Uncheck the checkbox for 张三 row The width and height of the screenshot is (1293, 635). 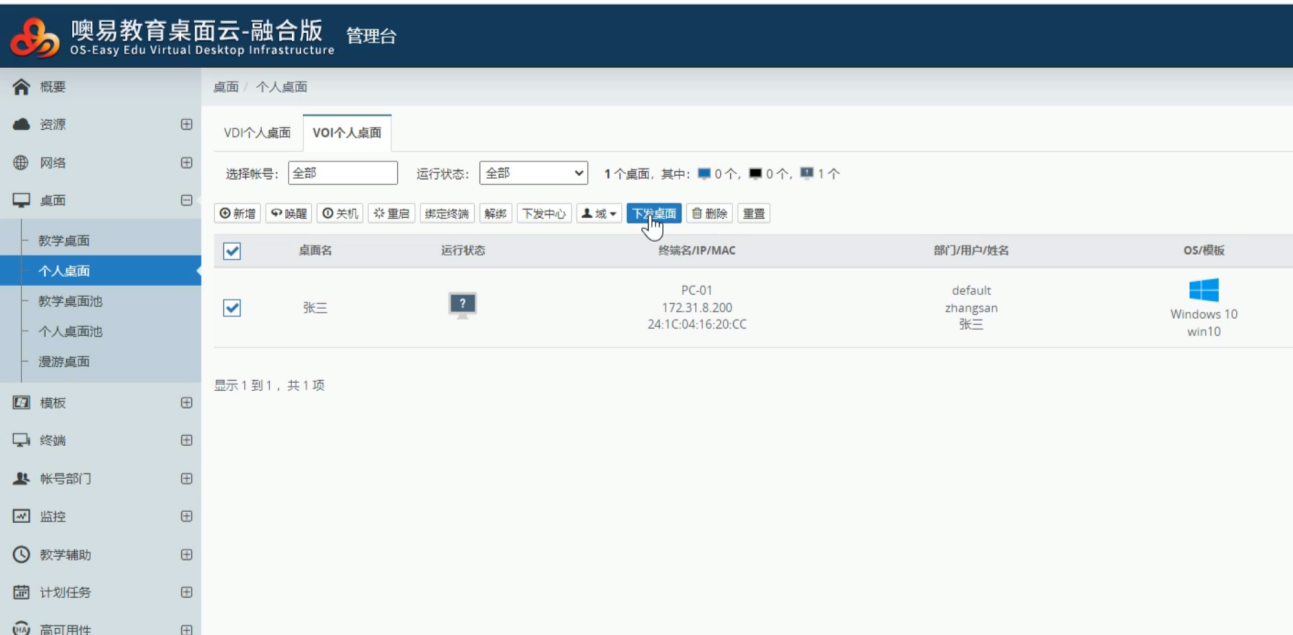pyautogui.click(x=232, y=308)
